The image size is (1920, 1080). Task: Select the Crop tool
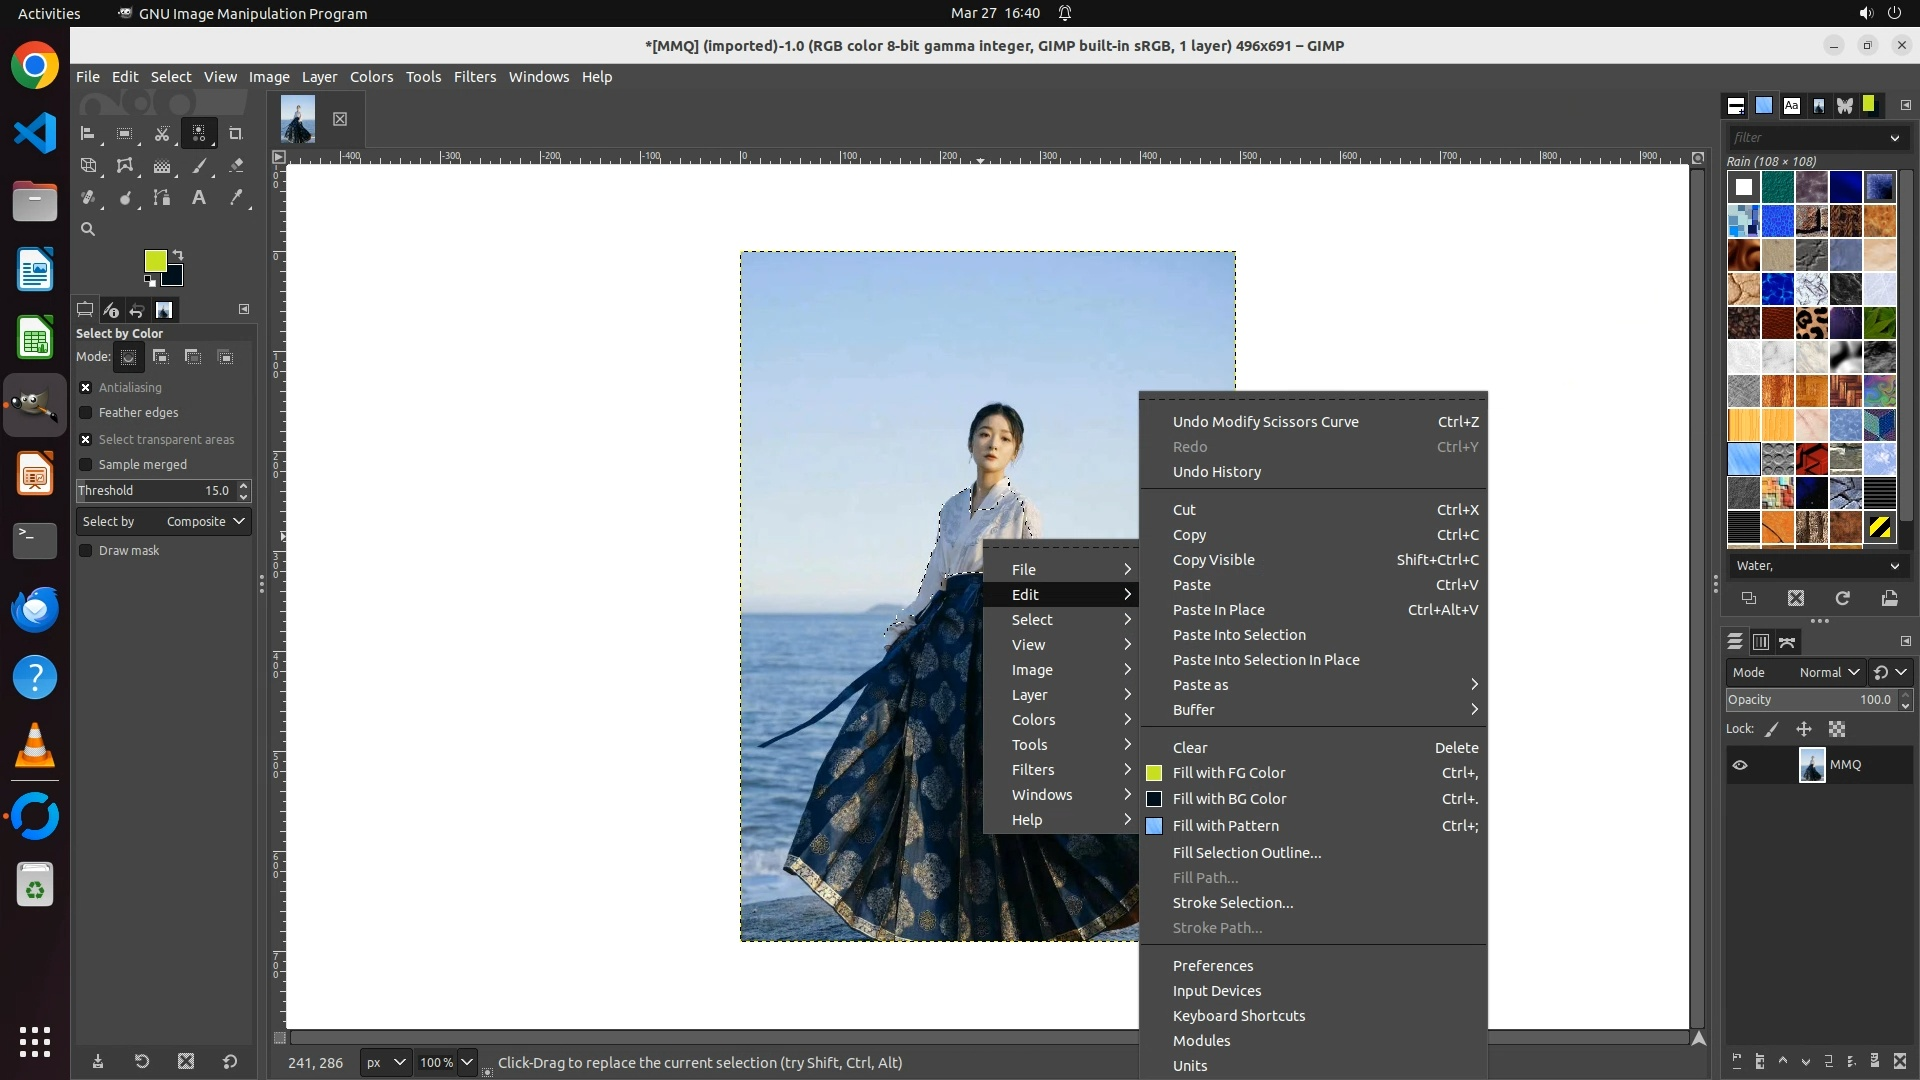[x=236, y=133]
